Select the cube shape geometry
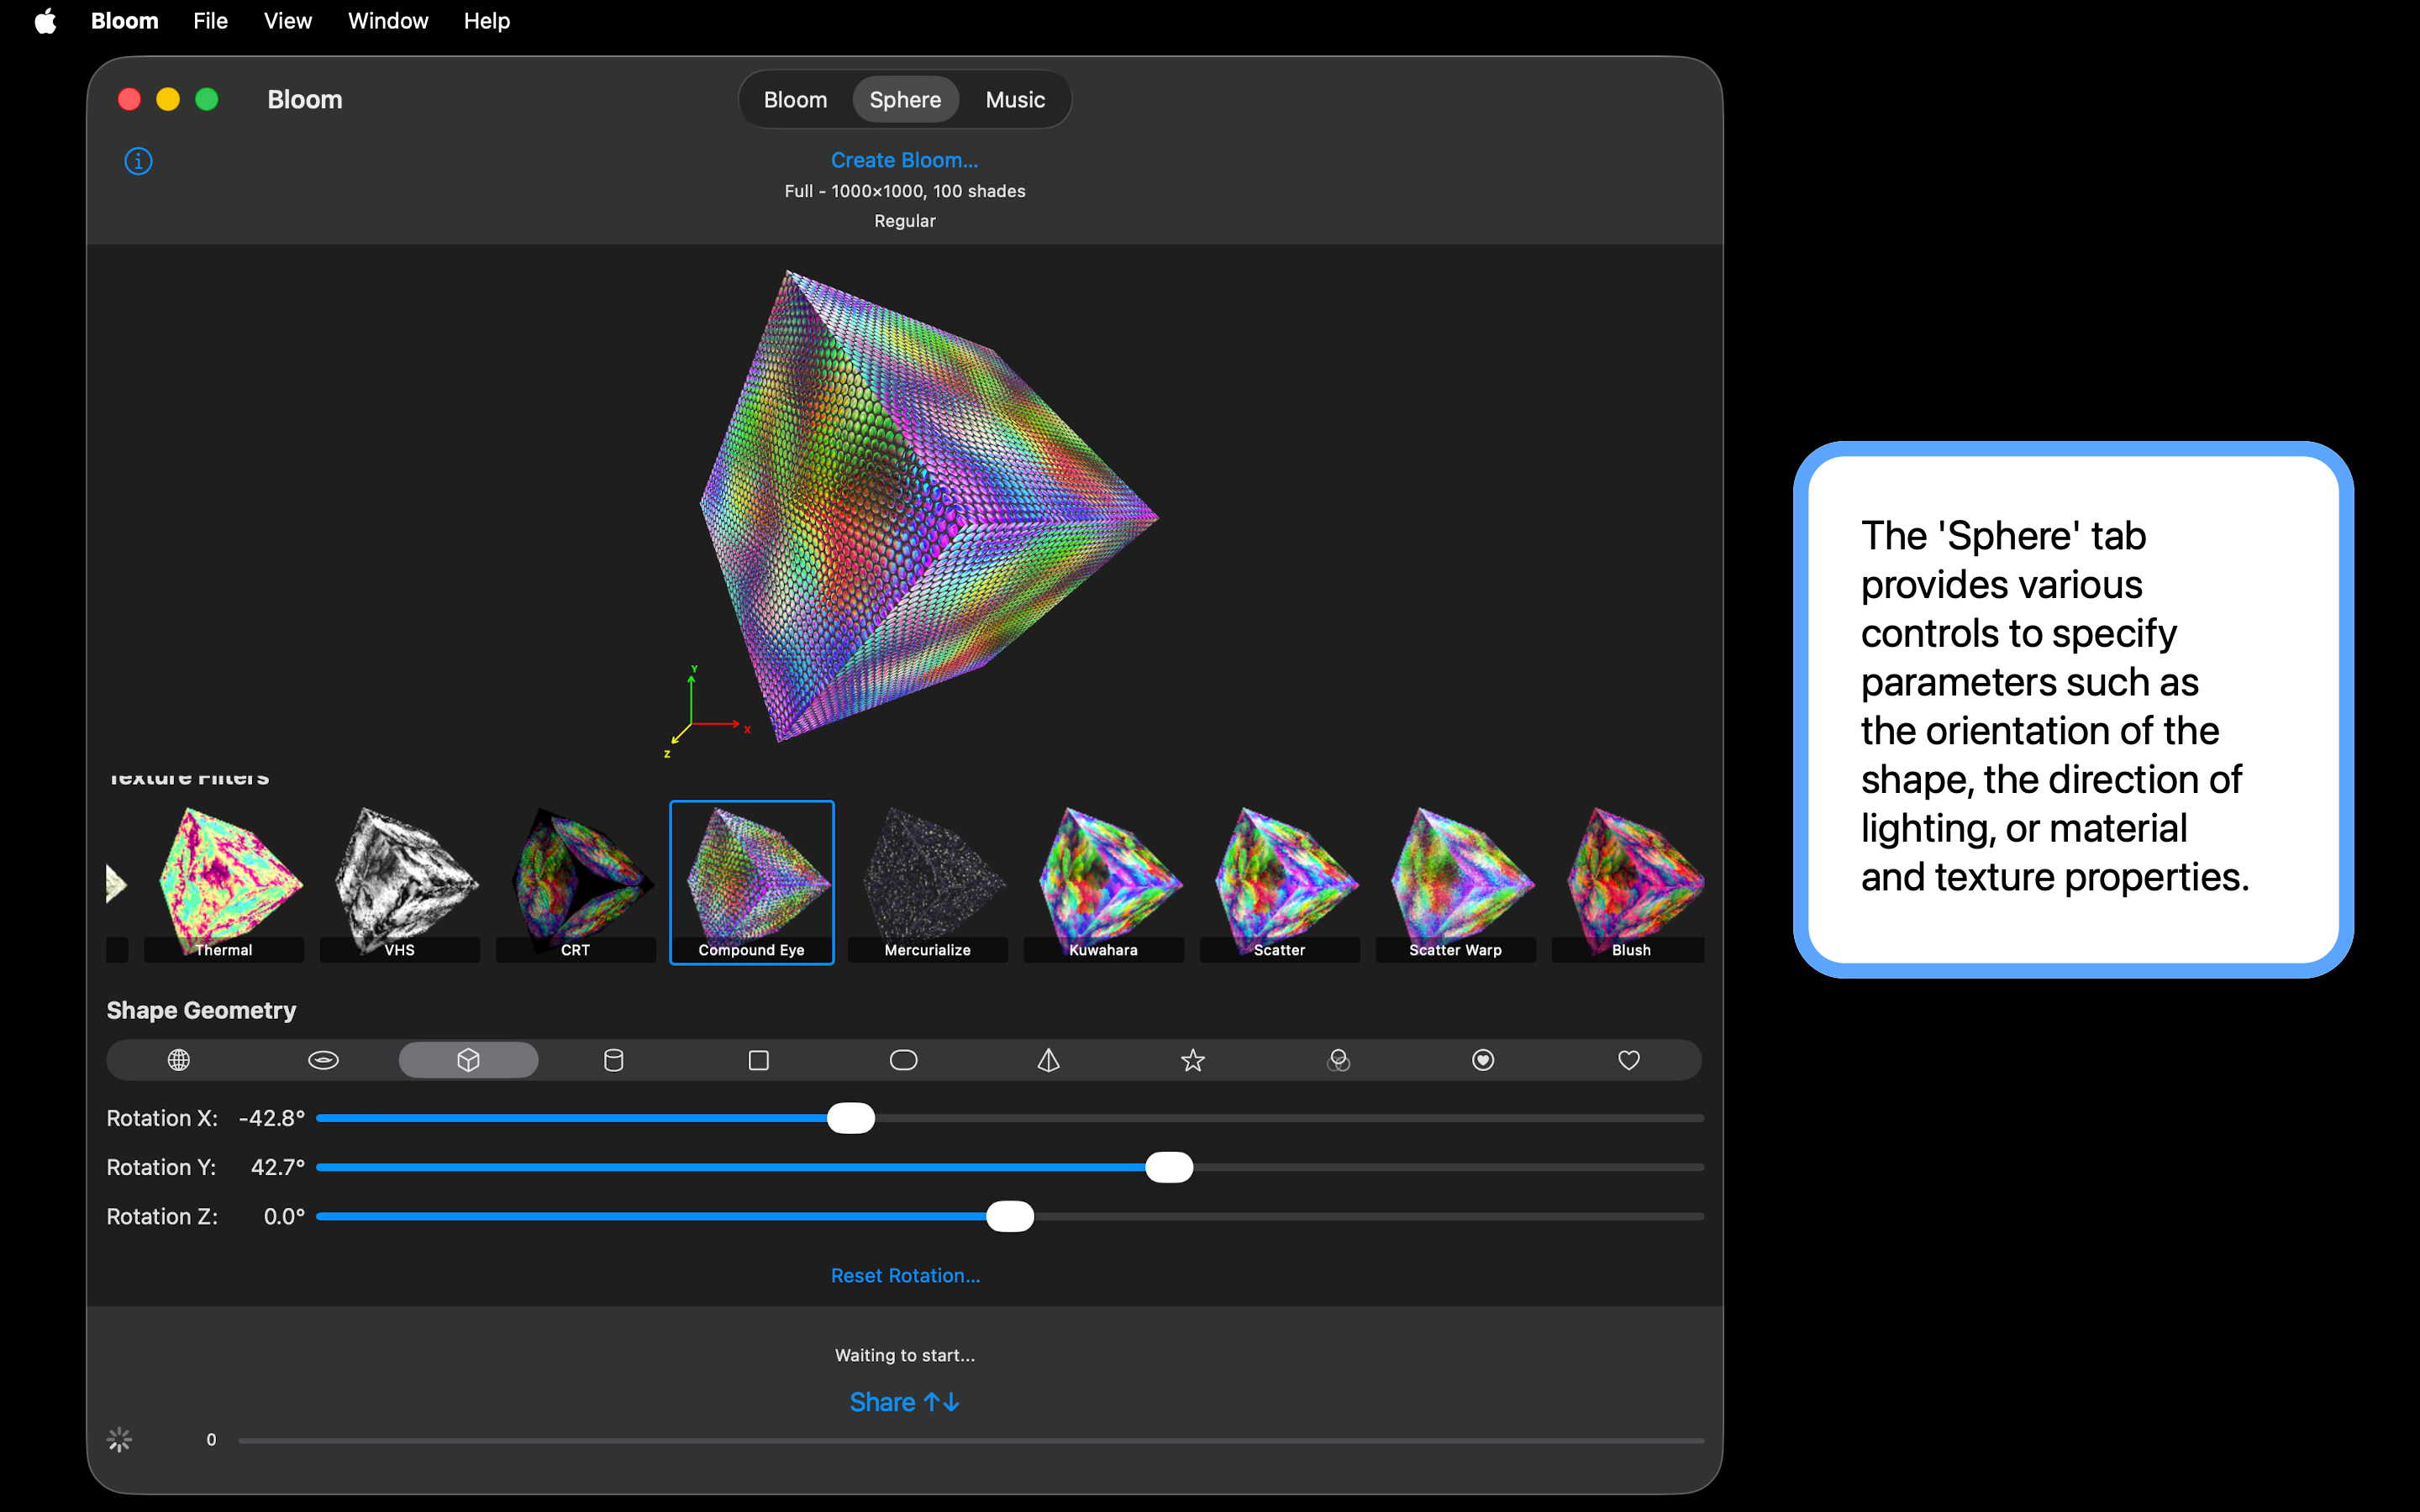Viewport: 2420px width, 1512px height. click(x=468, y=1060)
